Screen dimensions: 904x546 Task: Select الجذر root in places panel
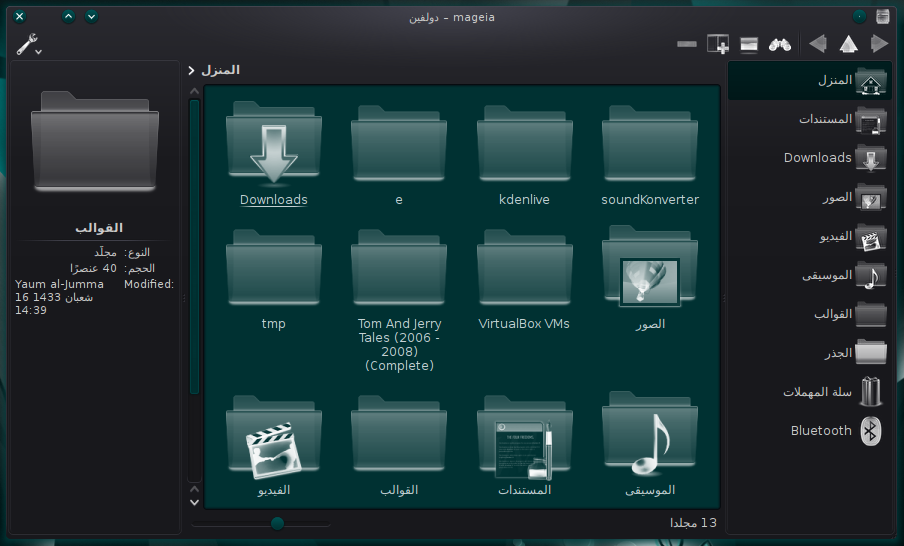click(809, 353)
